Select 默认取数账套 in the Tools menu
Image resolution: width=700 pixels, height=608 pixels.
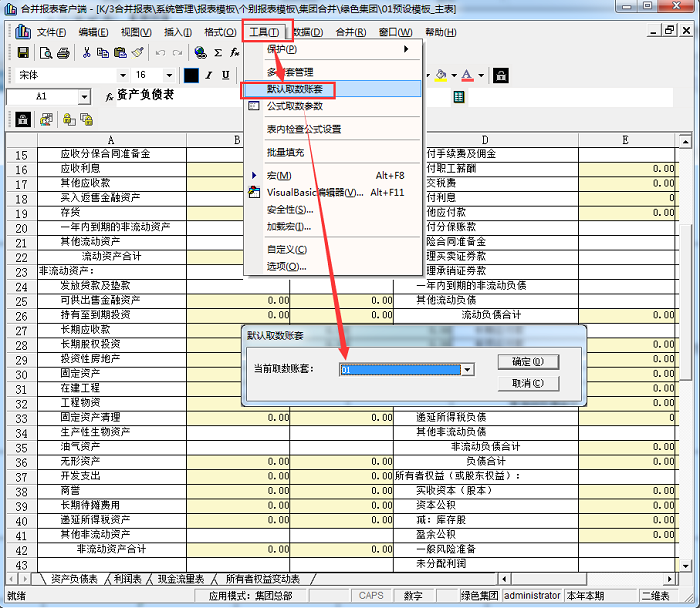point(294,89)
